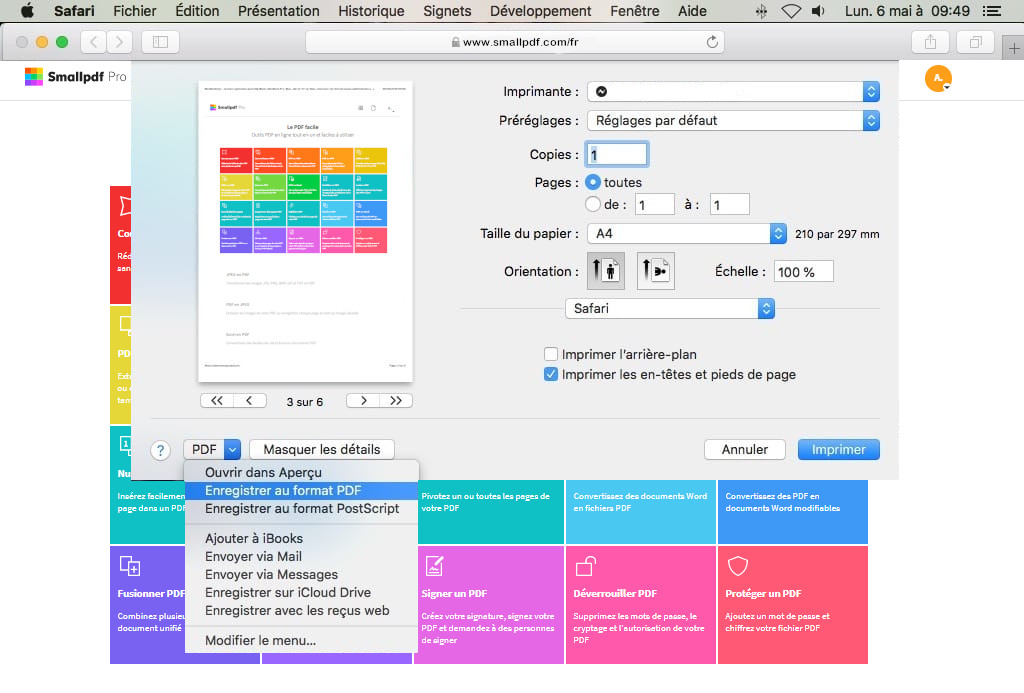Choose Enregistrer au format PDF
This screenshot has height=693, width=1024.
pyautogui.click(x=302, y=491)
